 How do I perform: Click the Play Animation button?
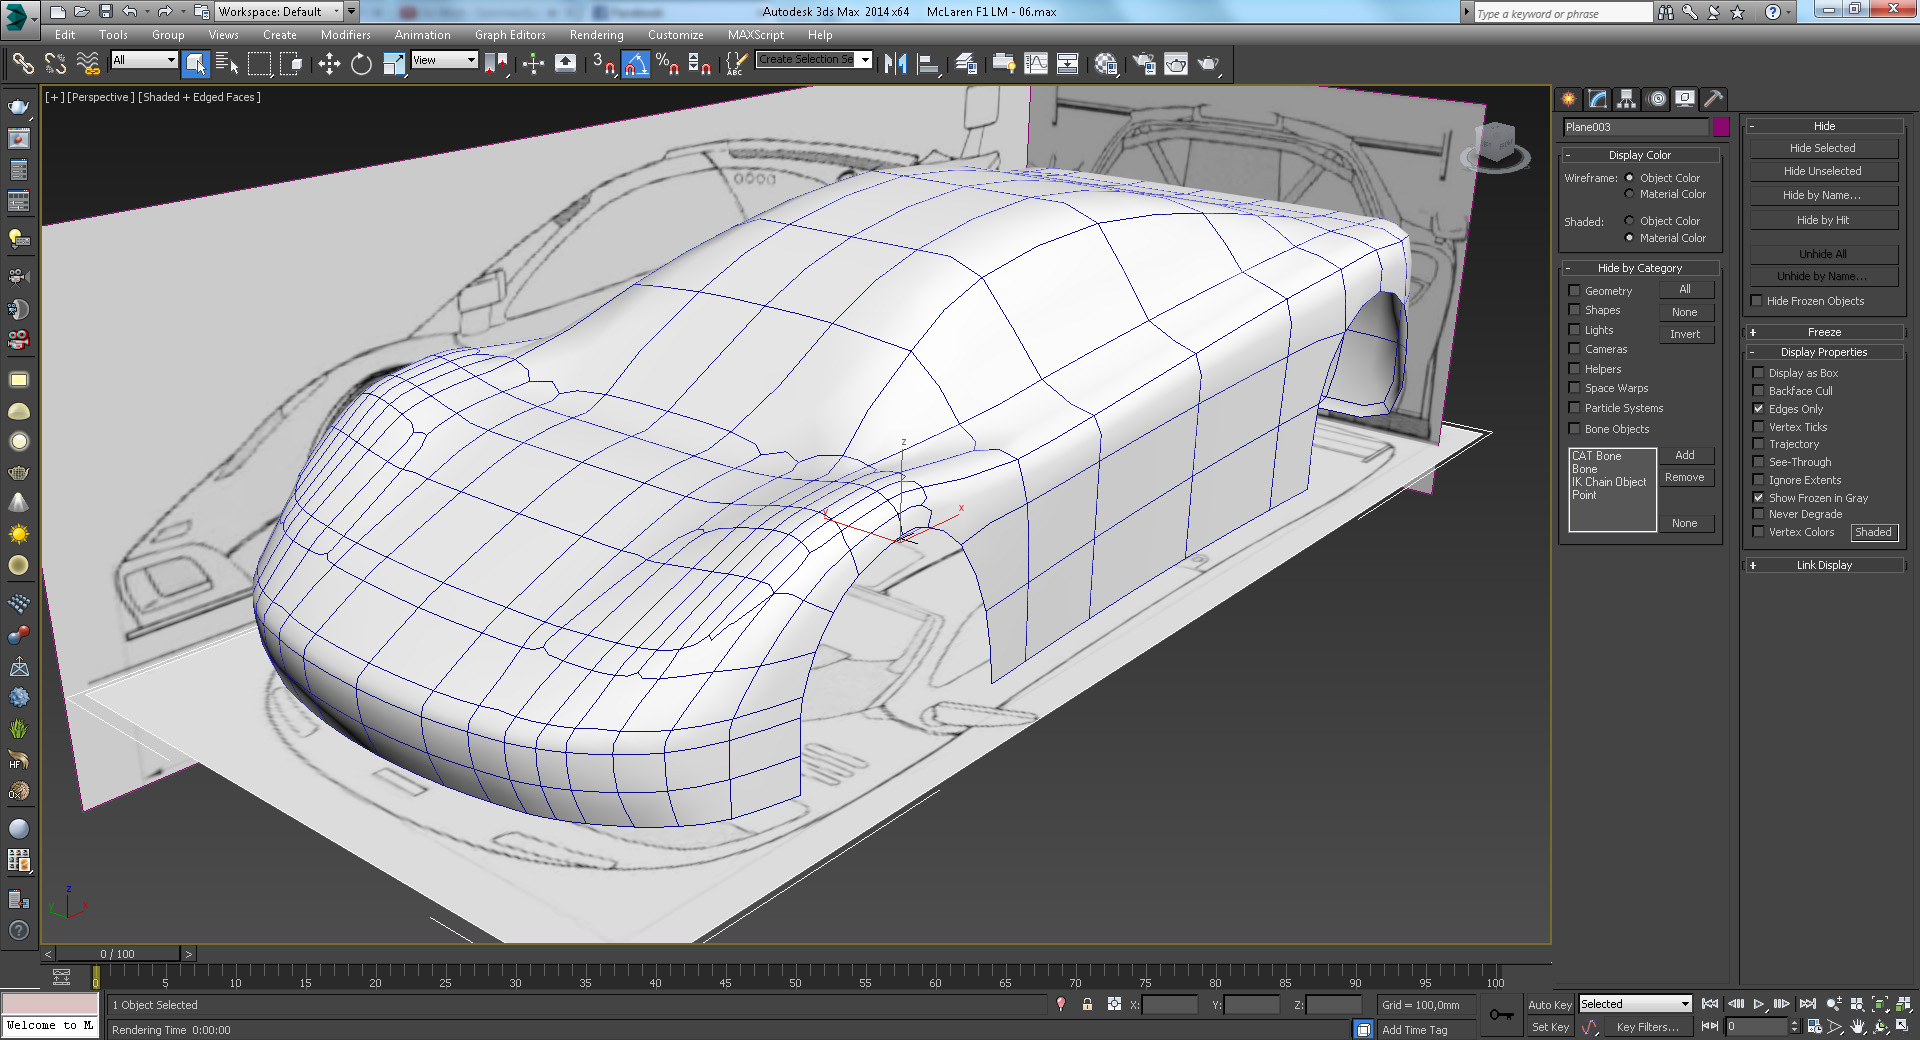coord(1758,1004)
